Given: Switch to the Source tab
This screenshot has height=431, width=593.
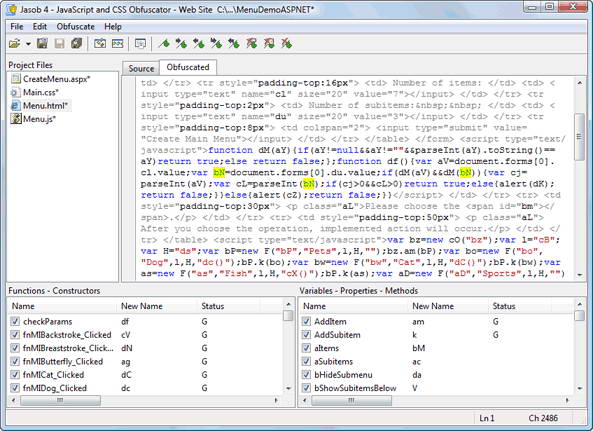Looking at the screenshot, I should click(141, 68).
